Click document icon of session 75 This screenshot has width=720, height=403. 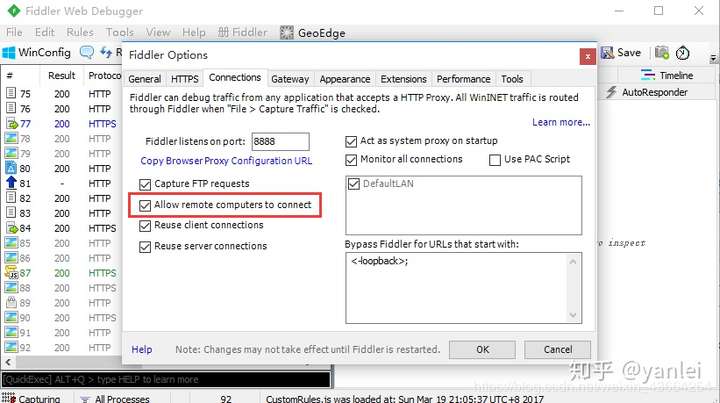click(x=11, y=93)
